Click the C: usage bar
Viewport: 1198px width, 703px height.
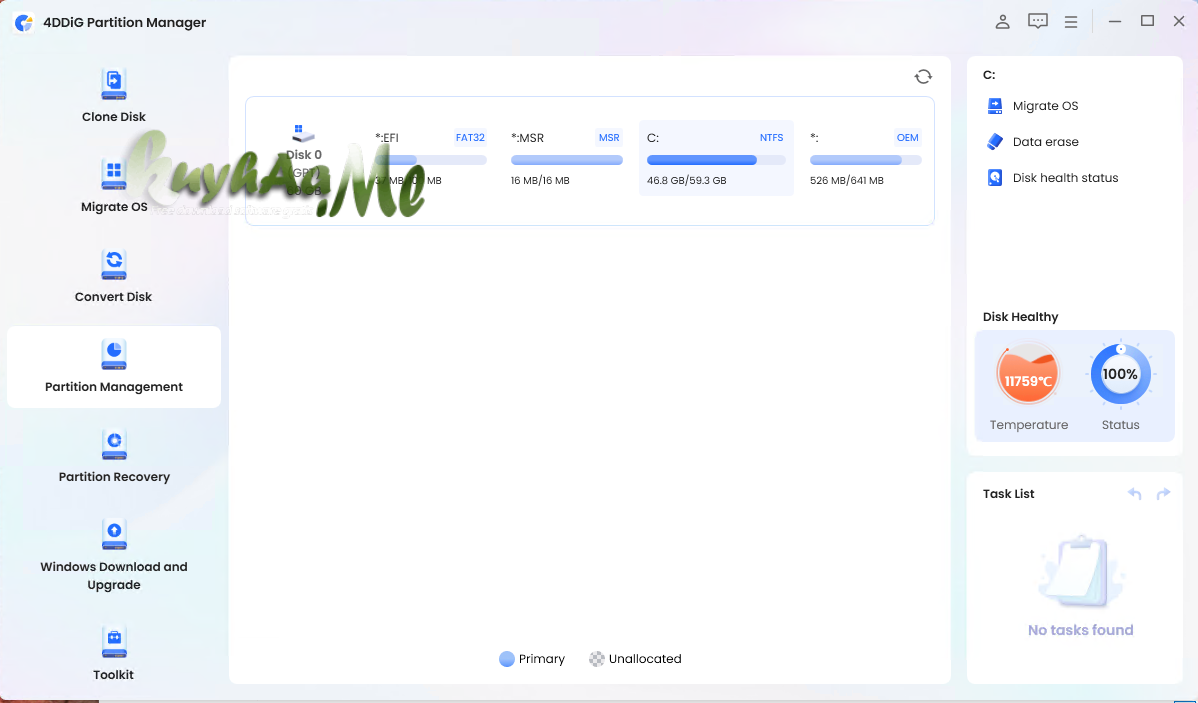[x=716, y=160]
